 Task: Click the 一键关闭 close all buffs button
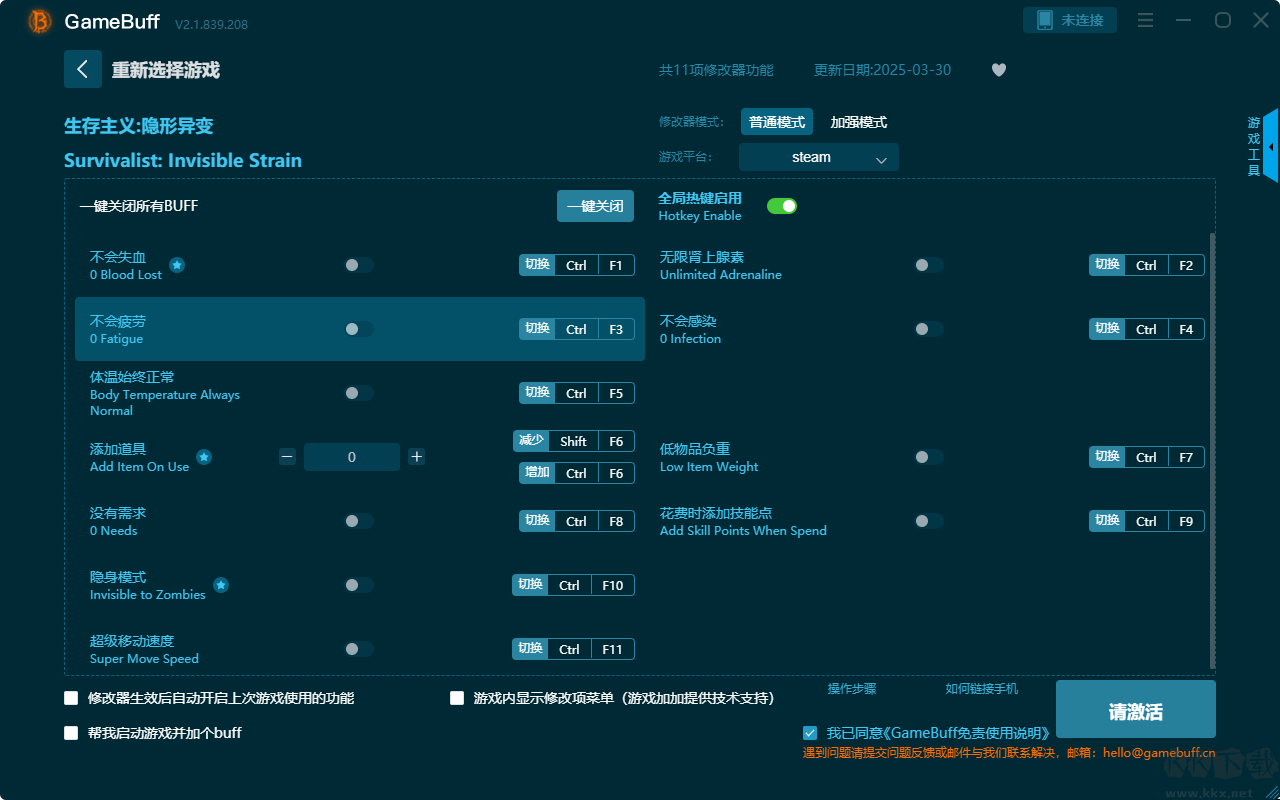(x=595, y=206)
